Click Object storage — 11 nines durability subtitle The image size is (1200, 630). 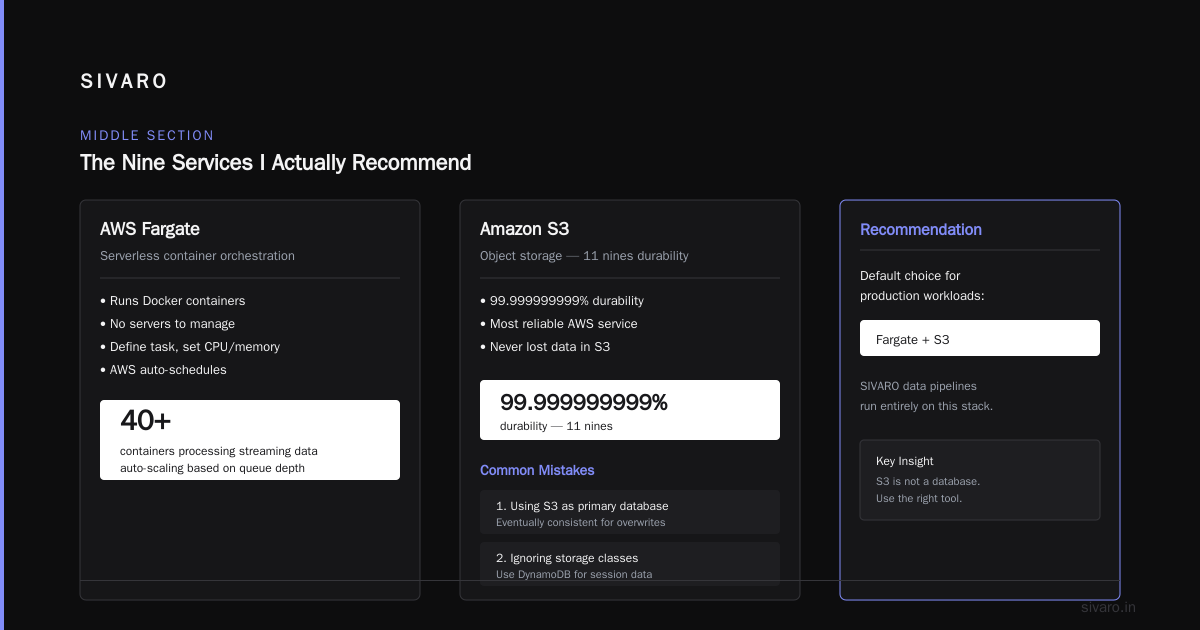click(x=584, y=256)
